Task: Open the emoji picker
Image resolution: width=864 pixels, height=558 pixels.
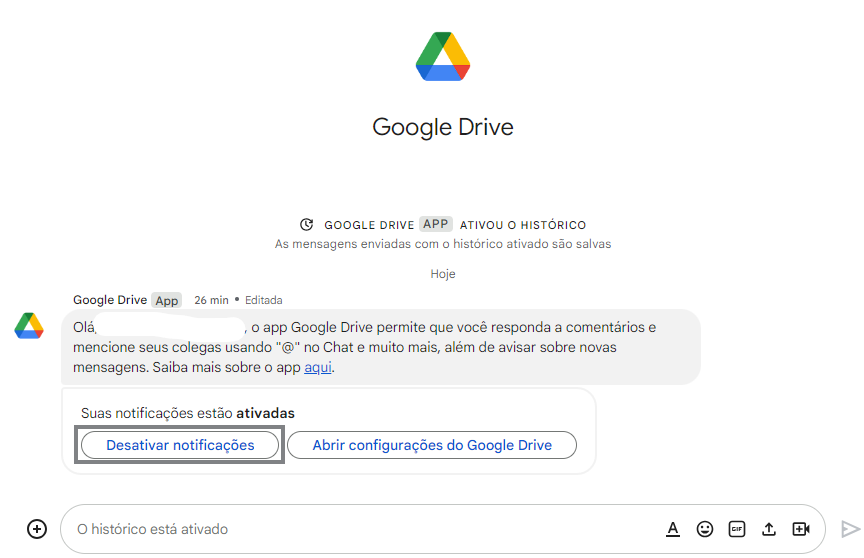Action: point(705,529)
